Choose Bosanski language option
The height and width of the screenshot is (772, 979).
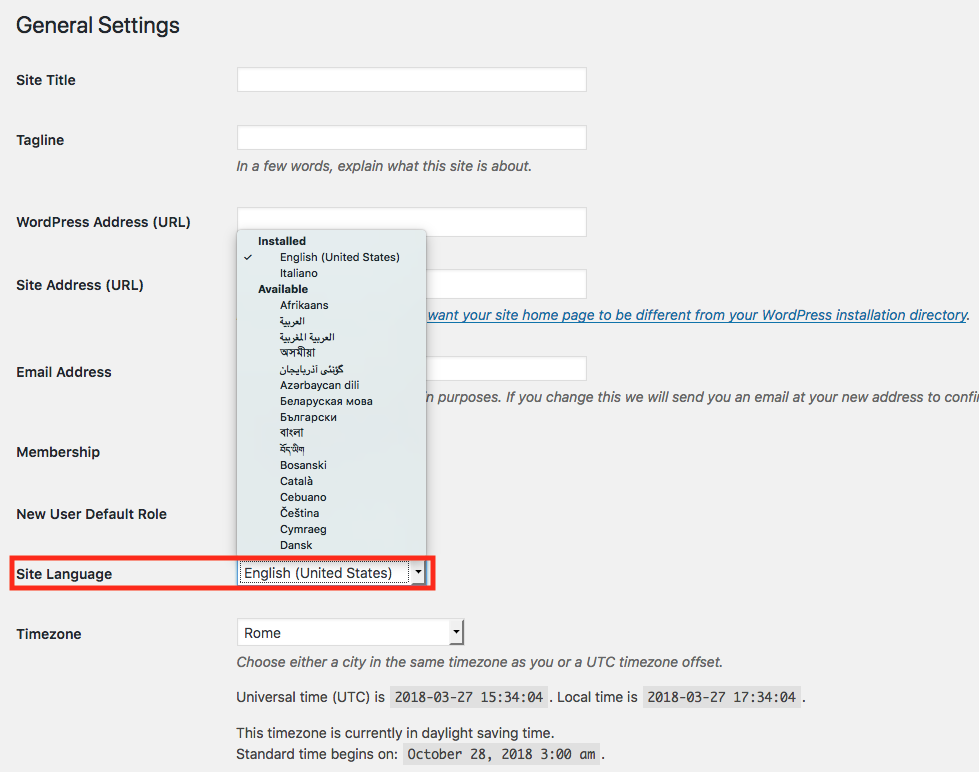pyautogui.click(x=303, y=465)
